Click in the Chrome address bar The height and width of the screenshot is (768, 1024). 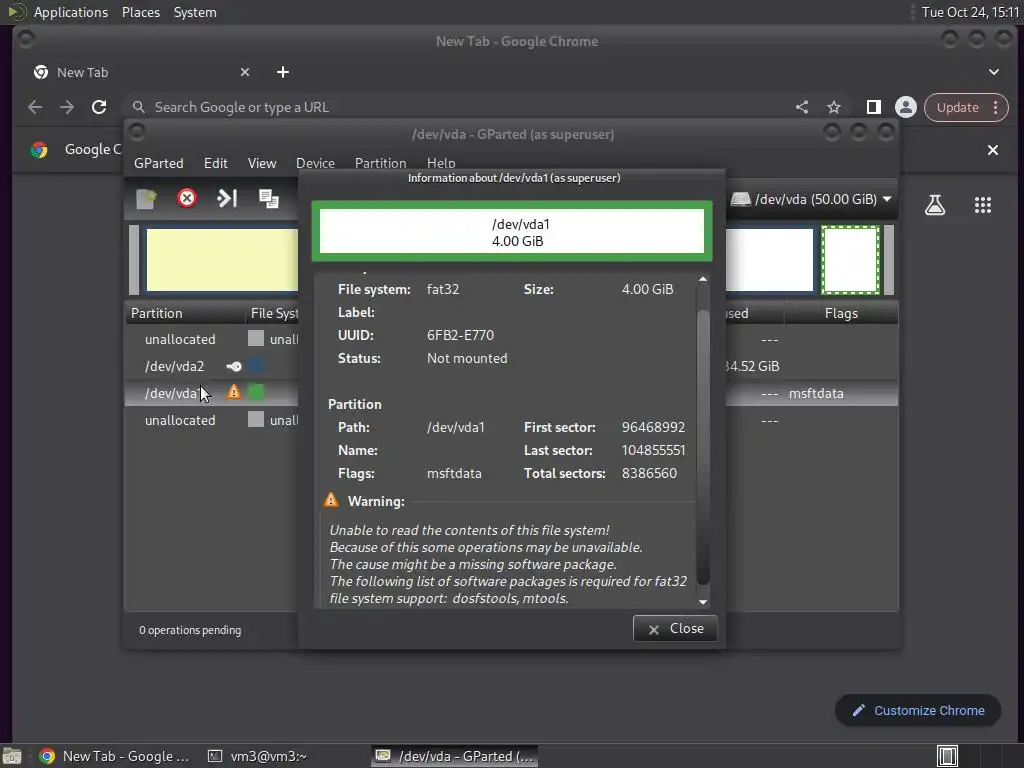[x=457, y=107]
